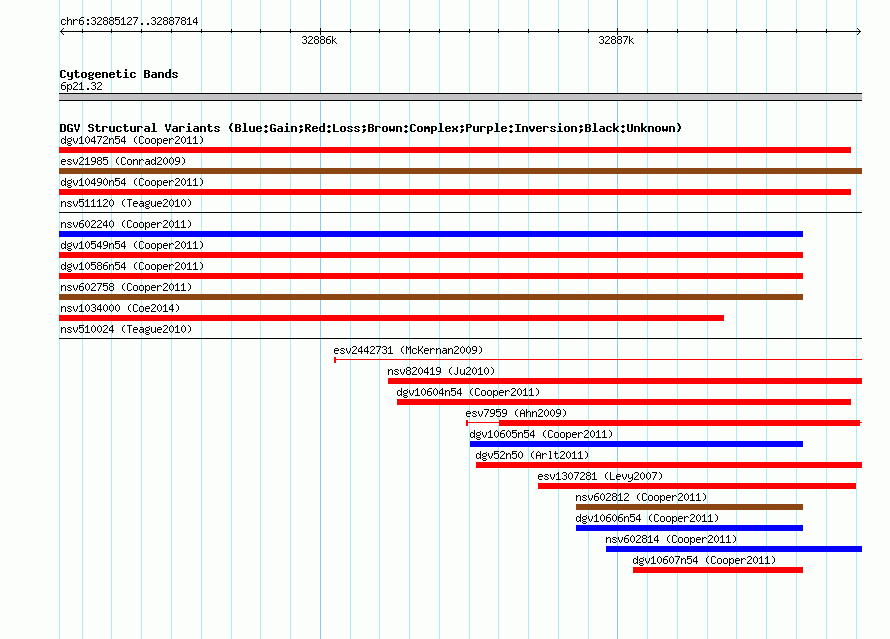Open esv21985 (Conrad2009) variant label

(123, 161)
